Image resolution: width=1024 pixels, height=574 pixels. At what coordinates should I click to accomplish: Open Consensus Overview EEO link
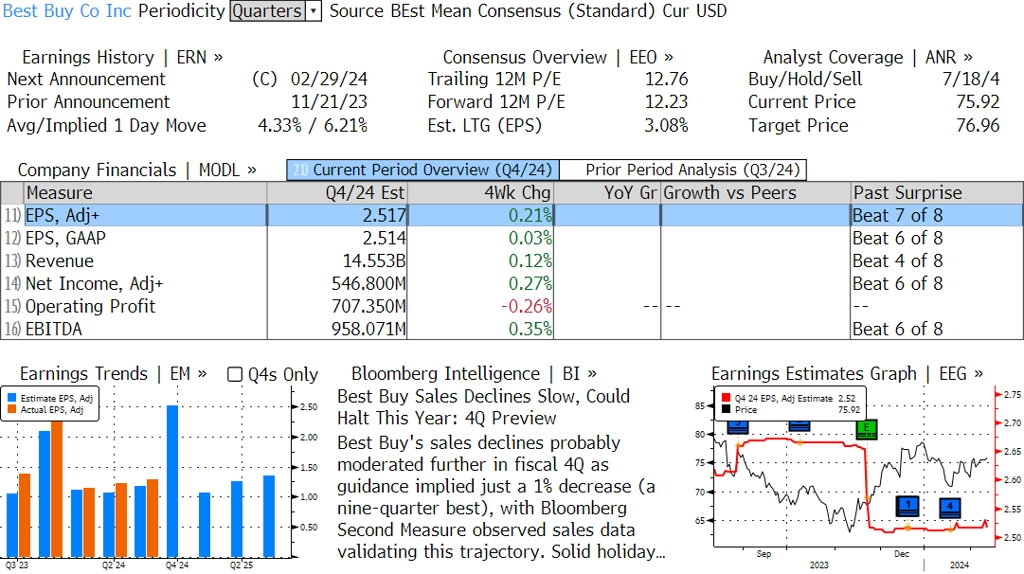coord(558,57)
